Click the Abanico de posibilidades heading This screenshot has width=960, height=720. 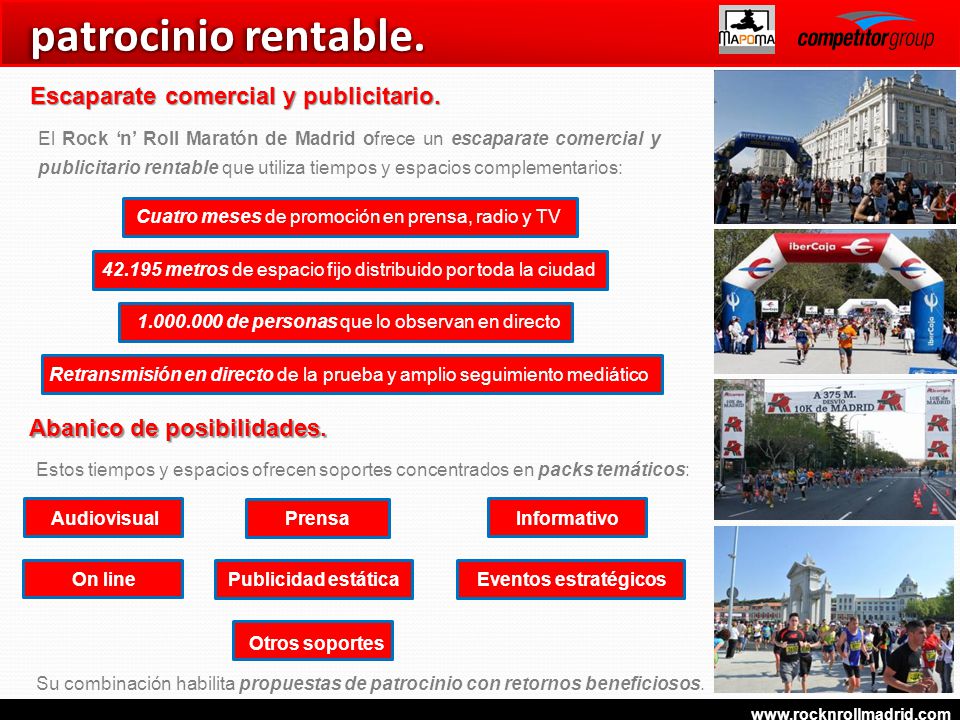tap(178, 429)
